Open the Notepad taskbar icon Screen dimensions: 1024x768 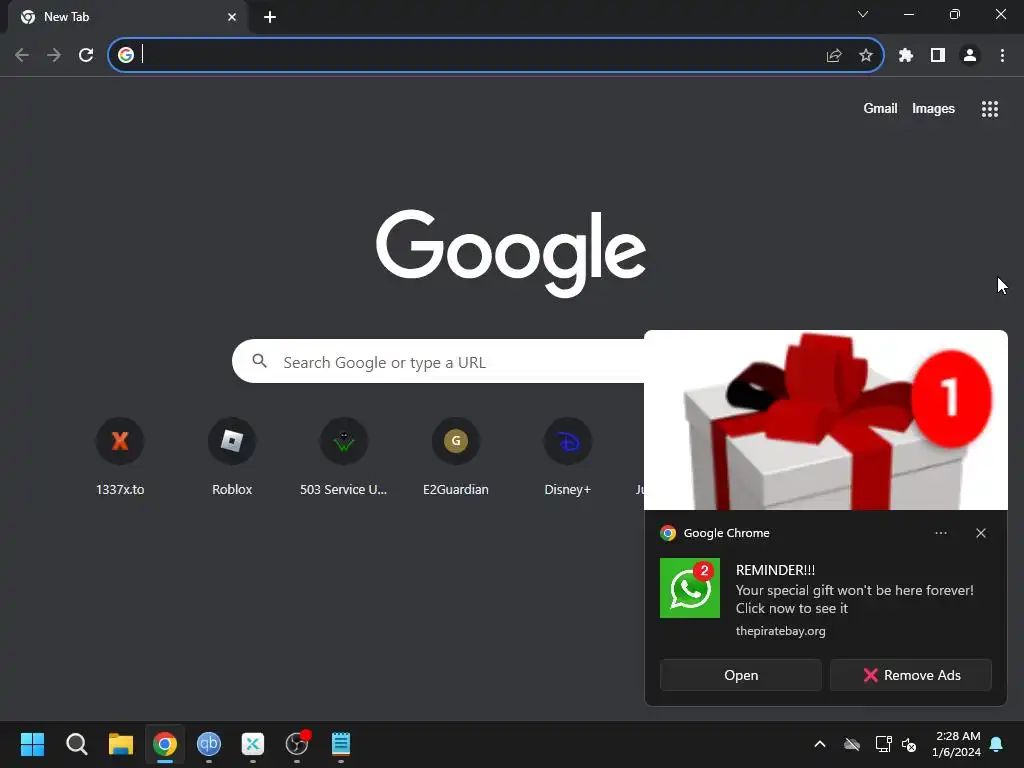pos(341,744)
